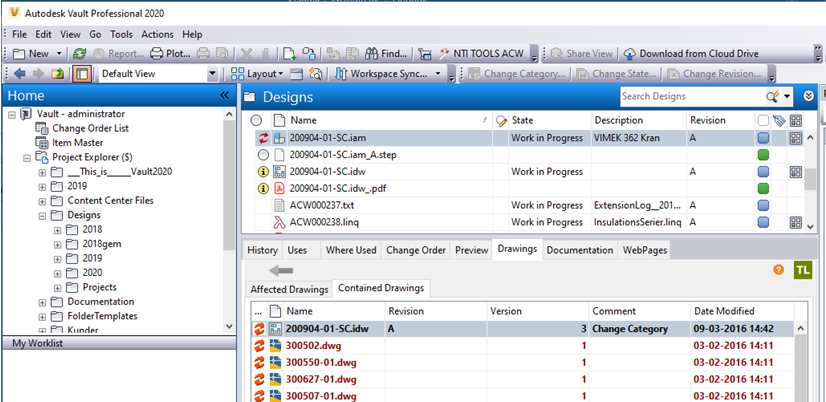Viewport: 826px width, 402px height.
Task: Click the sync status icon of 300550-01.dwg
Action: (x=259, y=362)
